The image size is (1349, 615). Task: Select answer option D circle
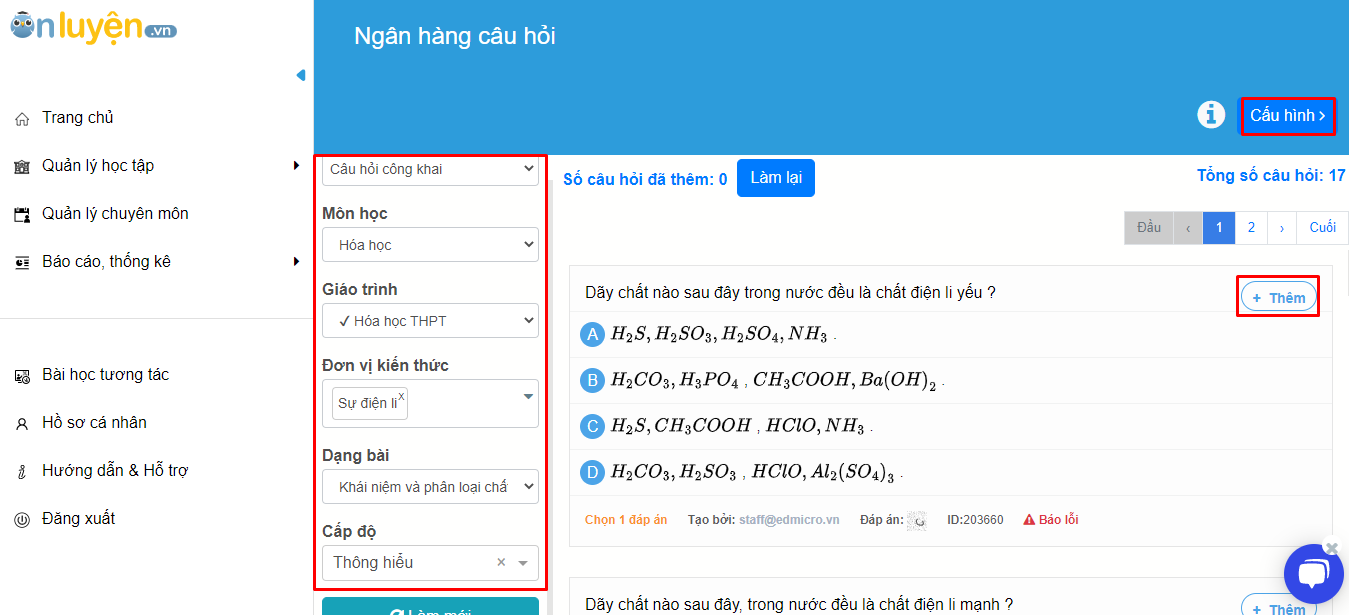point(593,473)
